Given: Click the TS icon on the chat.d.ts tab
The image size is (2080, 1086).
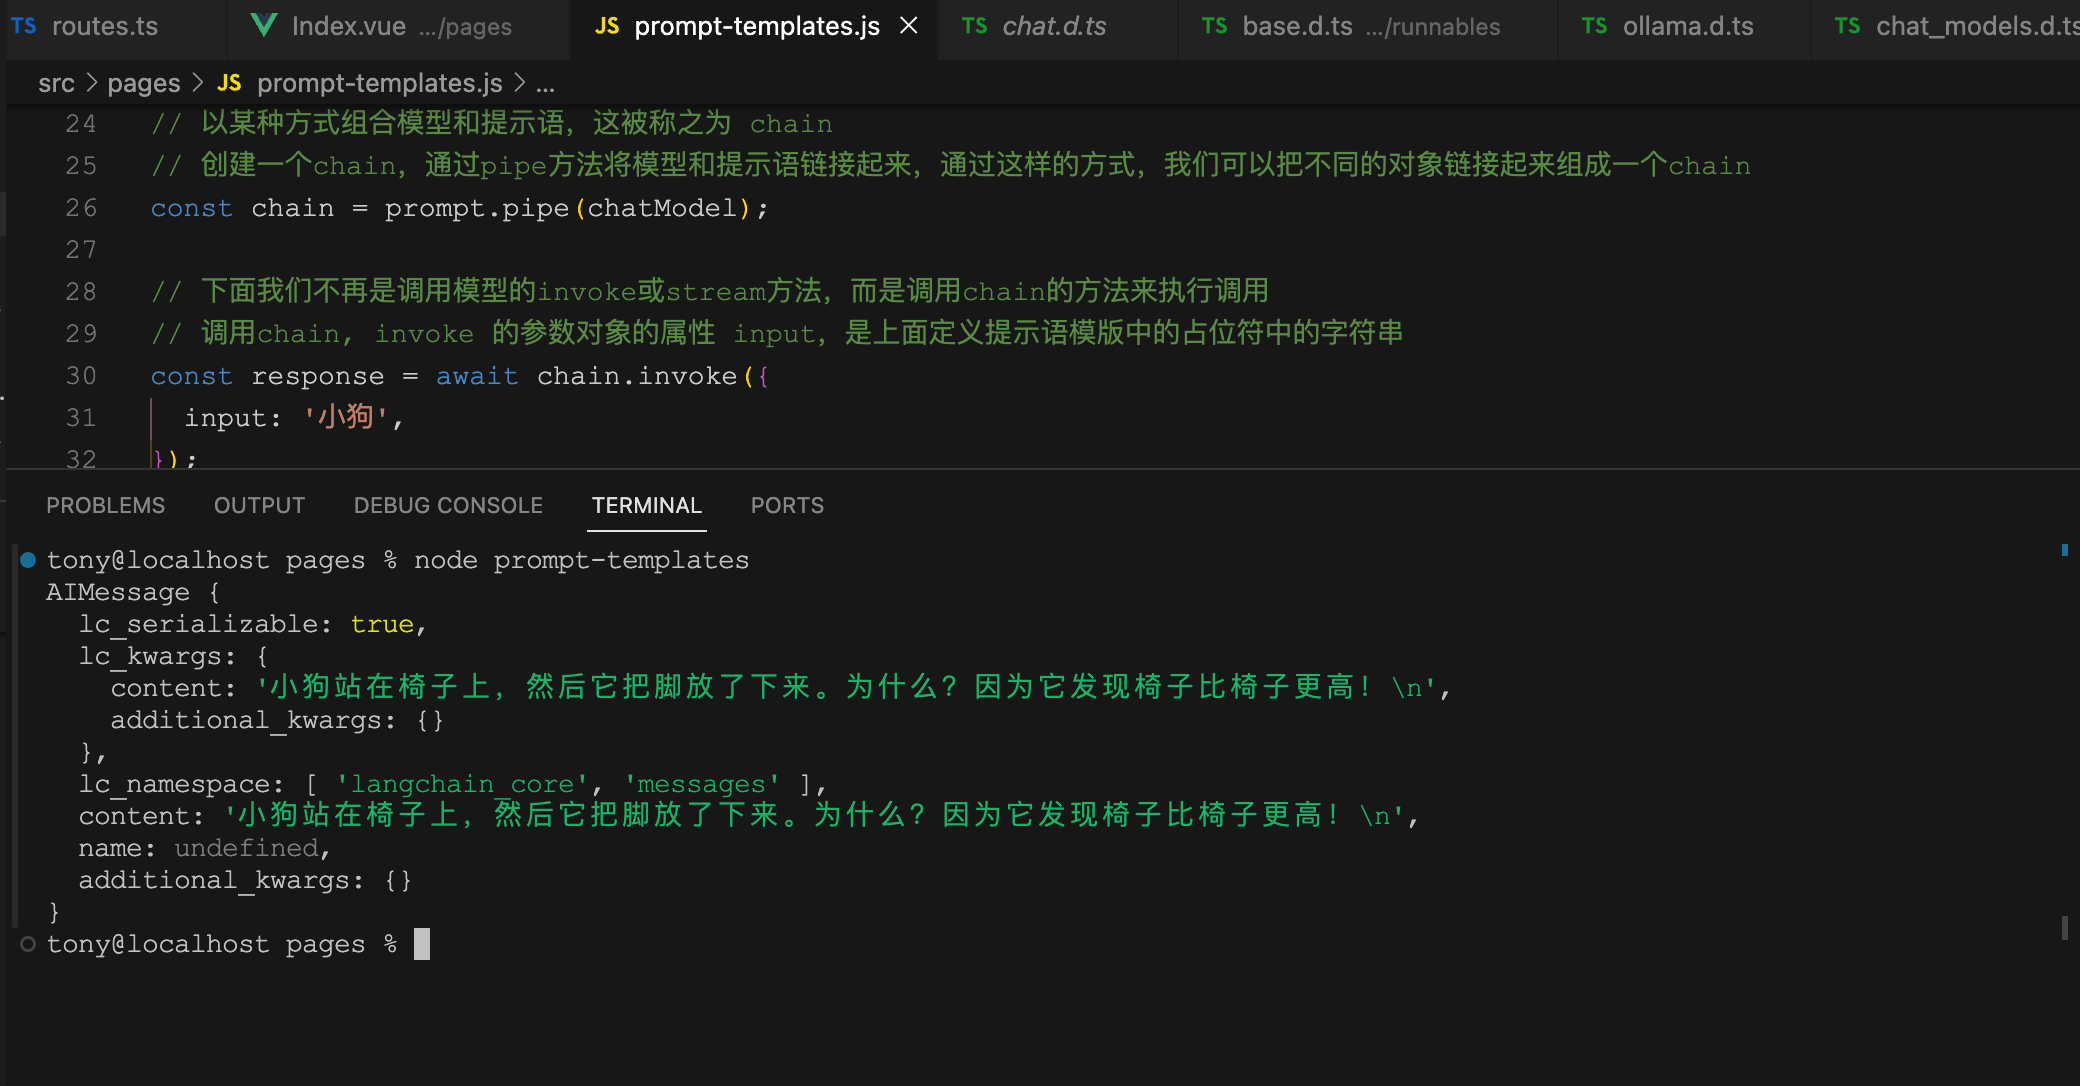Looking at the screenshot, I should point(975,26).
